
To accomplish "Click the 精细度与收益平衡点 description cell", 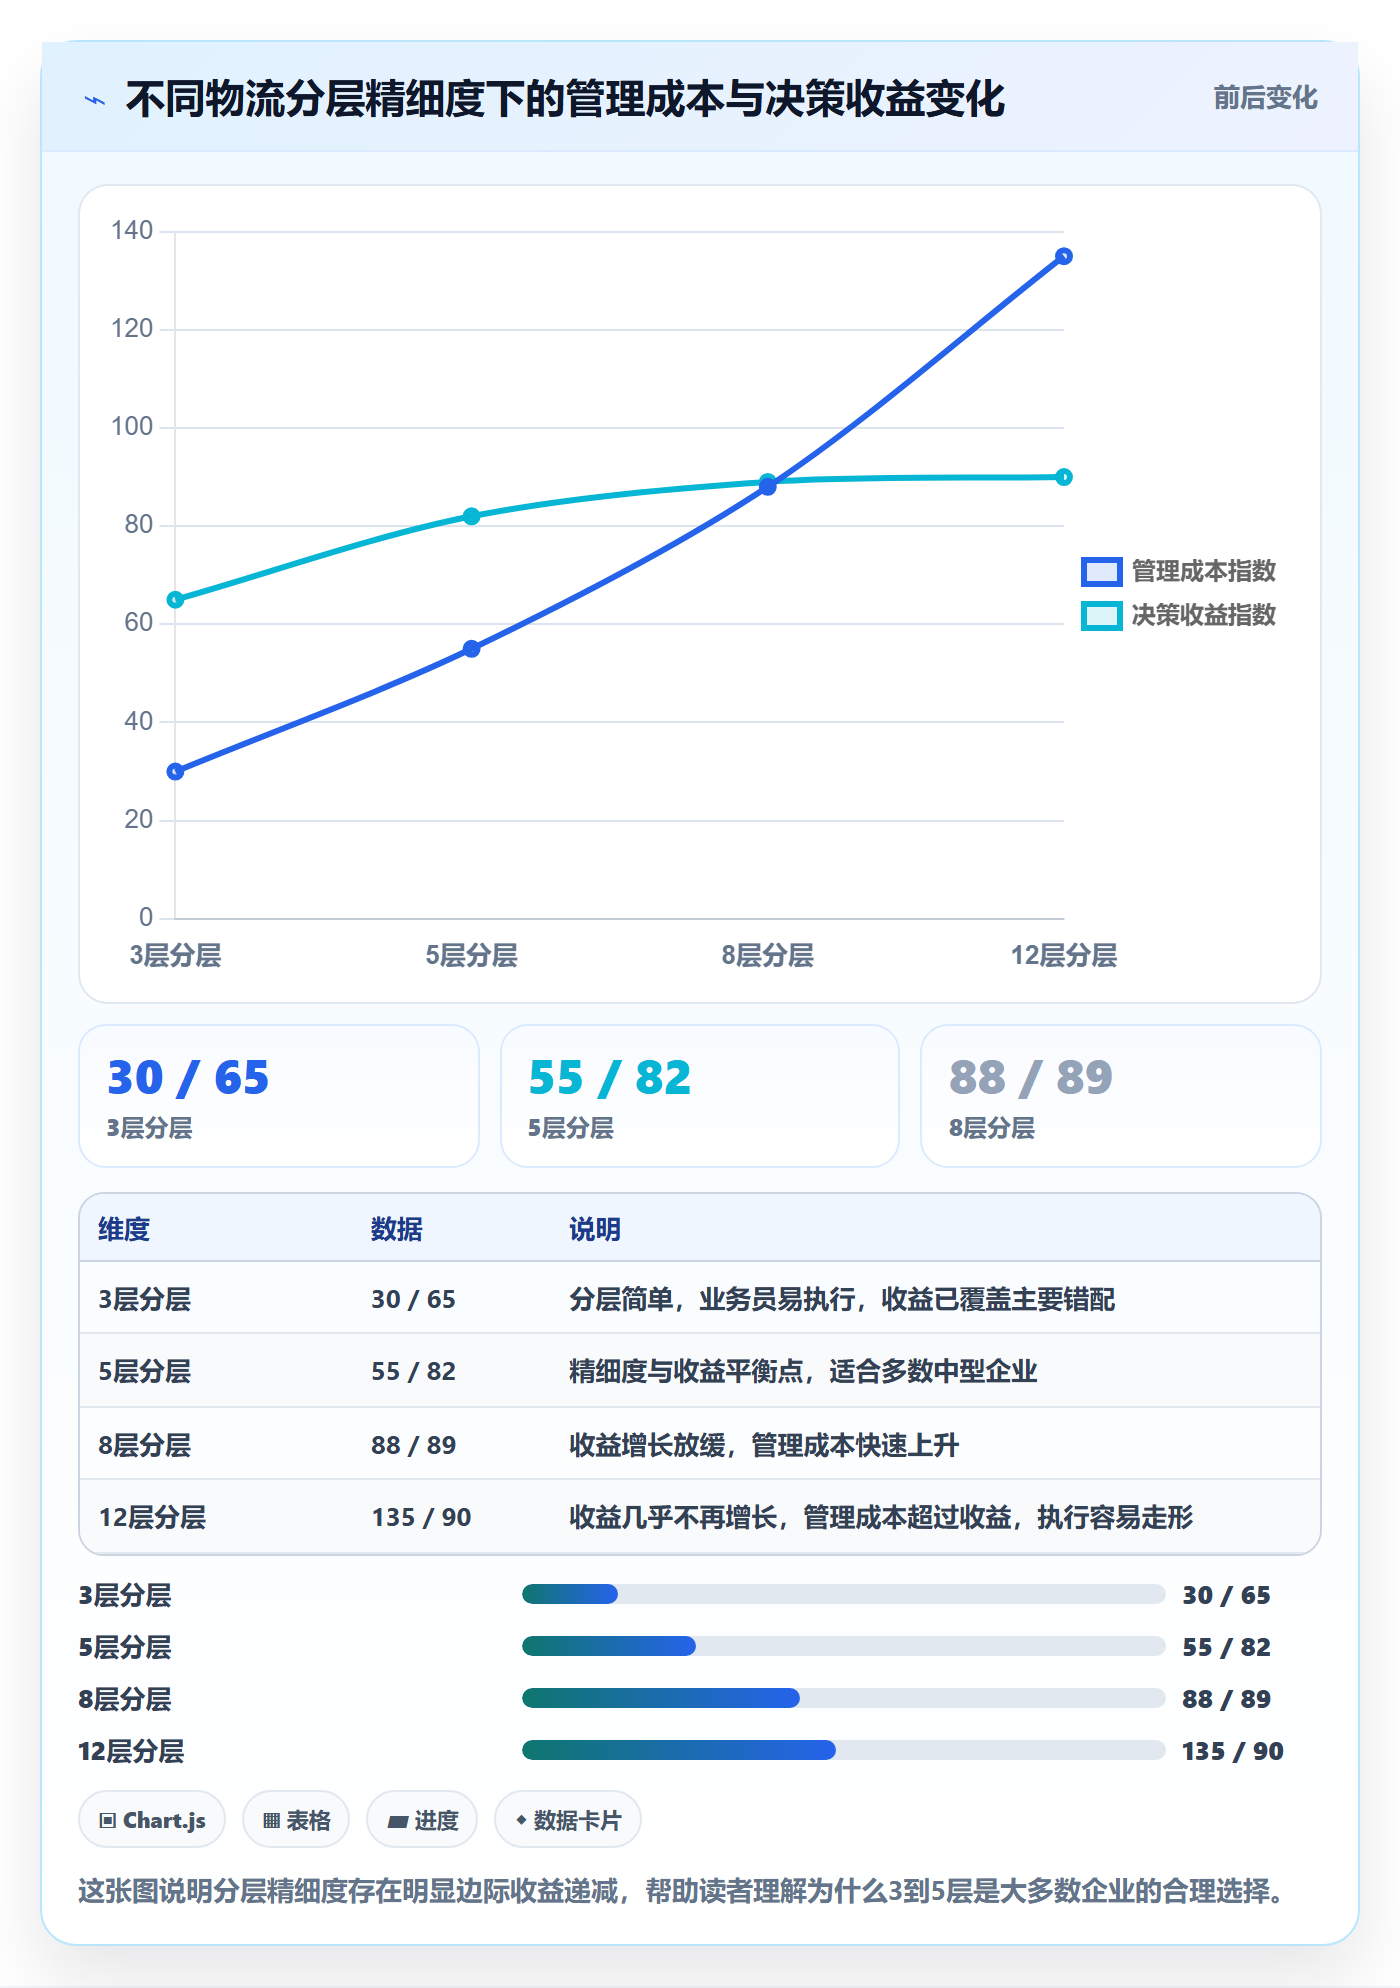I will (x=803, y=1371).
